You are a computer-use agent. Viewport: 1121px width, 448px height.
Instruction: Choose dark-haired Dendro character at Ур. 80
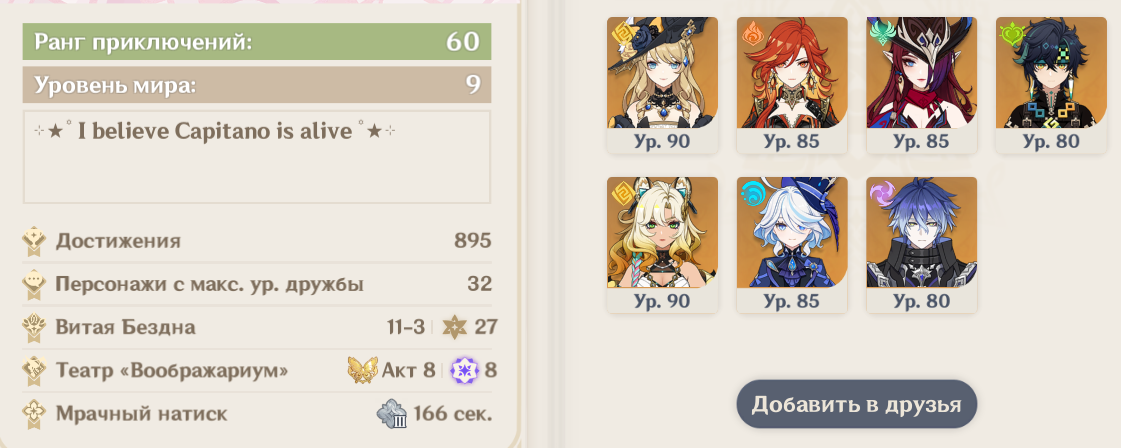[1051, 85]
